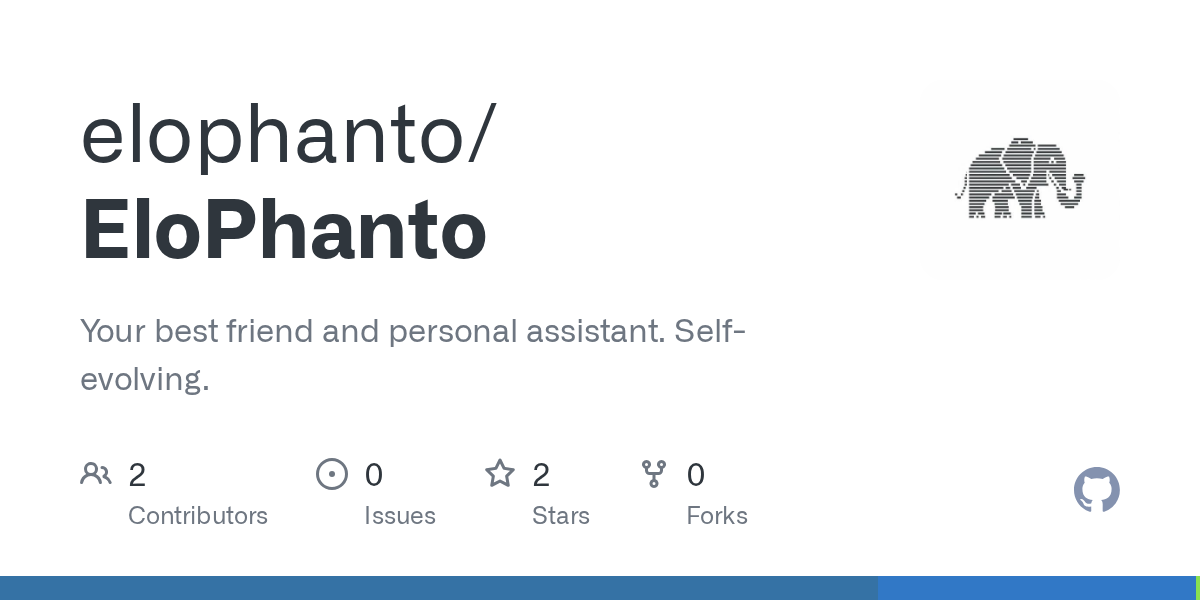Click the Contributors label

click(198, 516)
